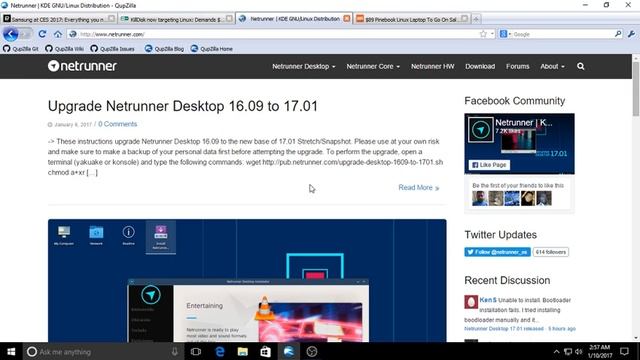Open Windows Store from taskbar

coord(265,351)
